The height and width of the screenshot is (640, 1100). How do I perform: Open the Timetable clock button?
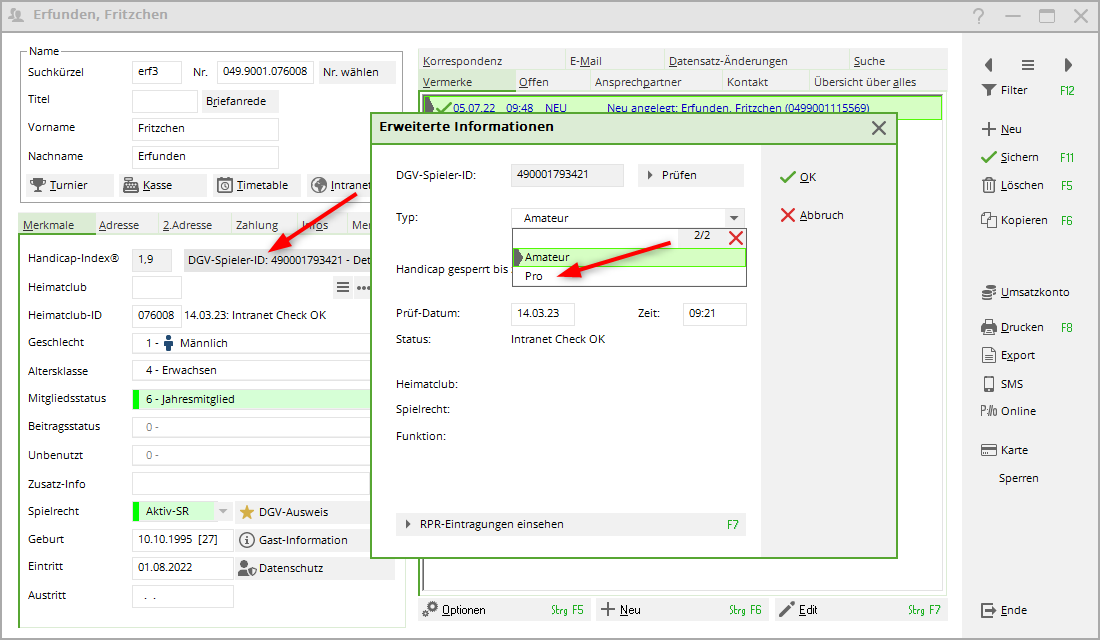225,185
